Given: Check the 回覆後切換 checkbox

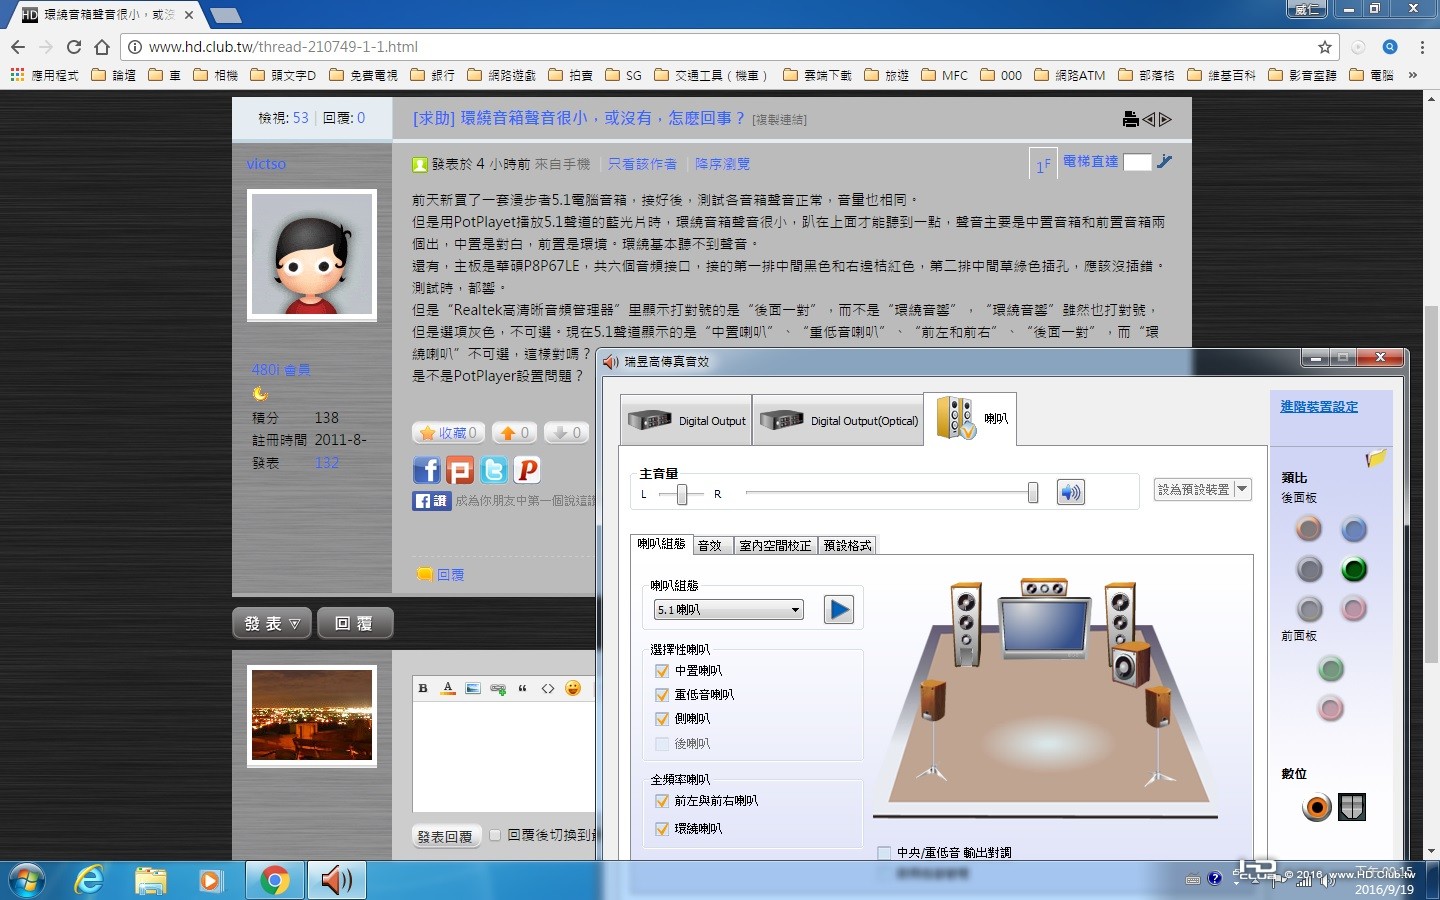Looking at the screenshot, I should click(495, 835).
